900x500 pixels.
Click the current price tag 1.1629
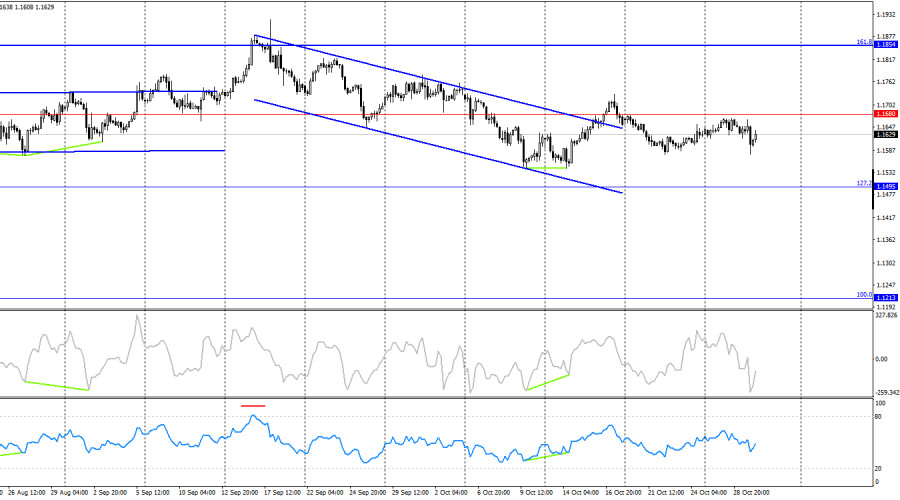click(885, 134)
